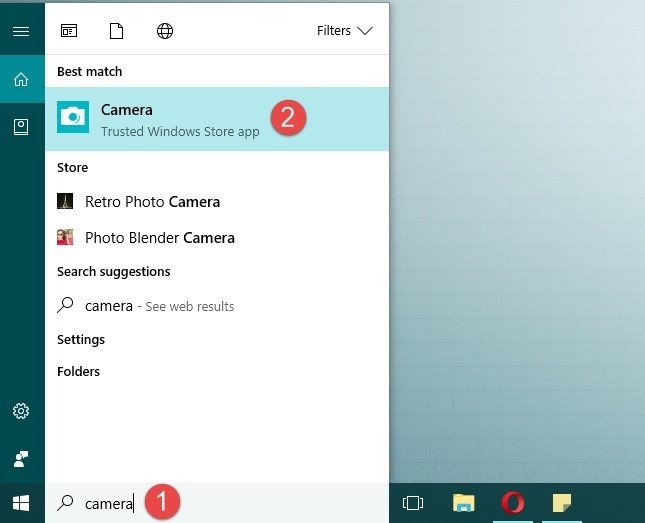Expand the hamburger menu in search sidebar
The image size is (645, 523).
tap(21, 31)
